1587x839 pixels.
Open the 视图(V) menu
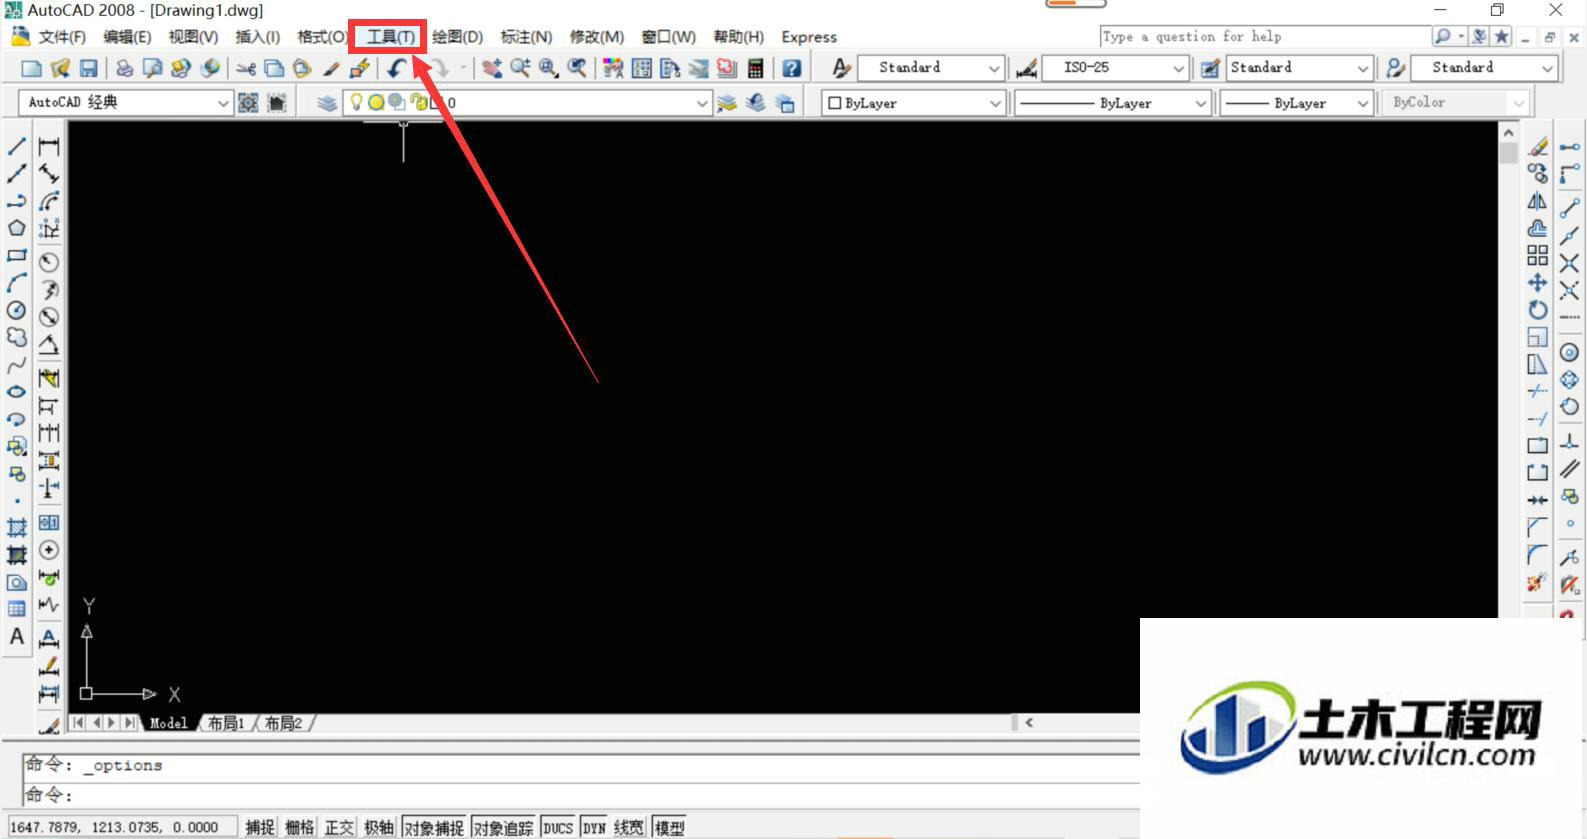pyautogui.click(x=193, y=37)
